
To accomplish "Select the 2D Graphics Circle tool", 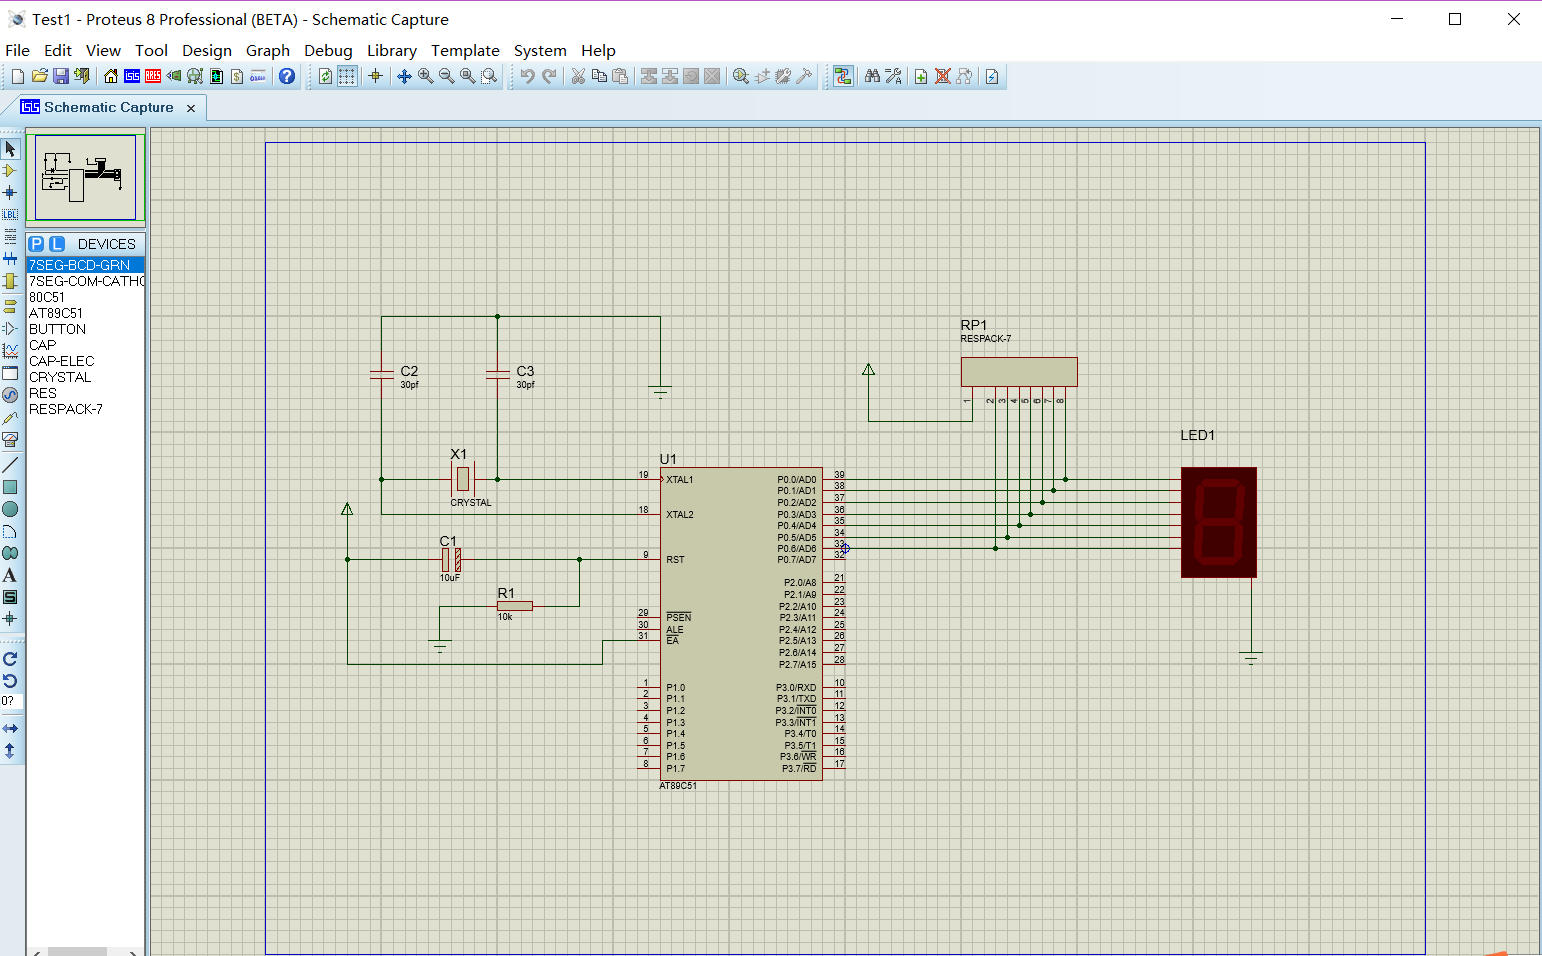I will pyautogui.click(x=10, y=509).
